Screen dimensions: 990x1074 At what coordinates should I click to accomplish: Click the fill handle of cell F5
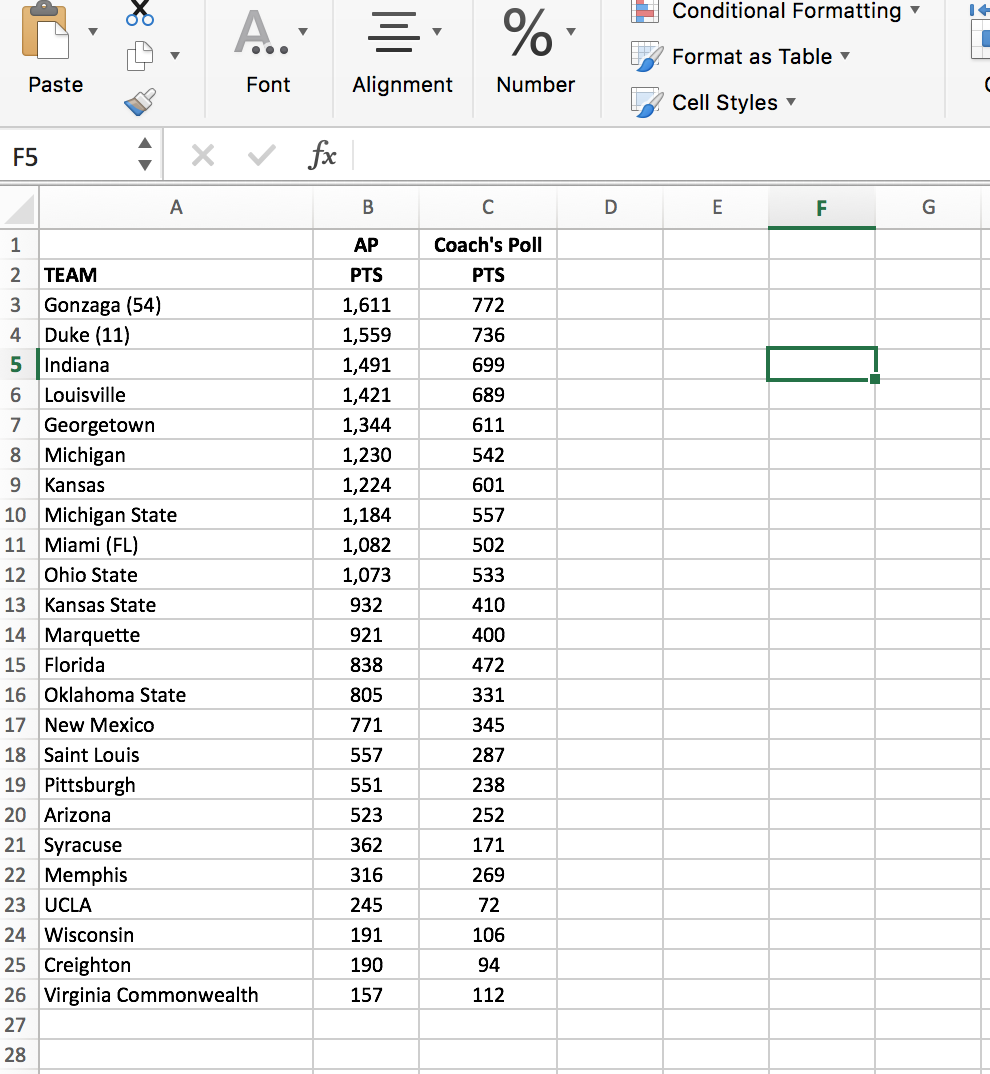click(x=875, y=379)
